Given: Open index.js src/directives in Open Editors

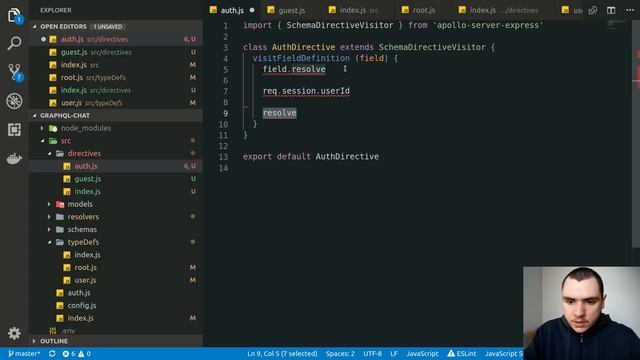Looking at the screenshot, I should 116,90.
